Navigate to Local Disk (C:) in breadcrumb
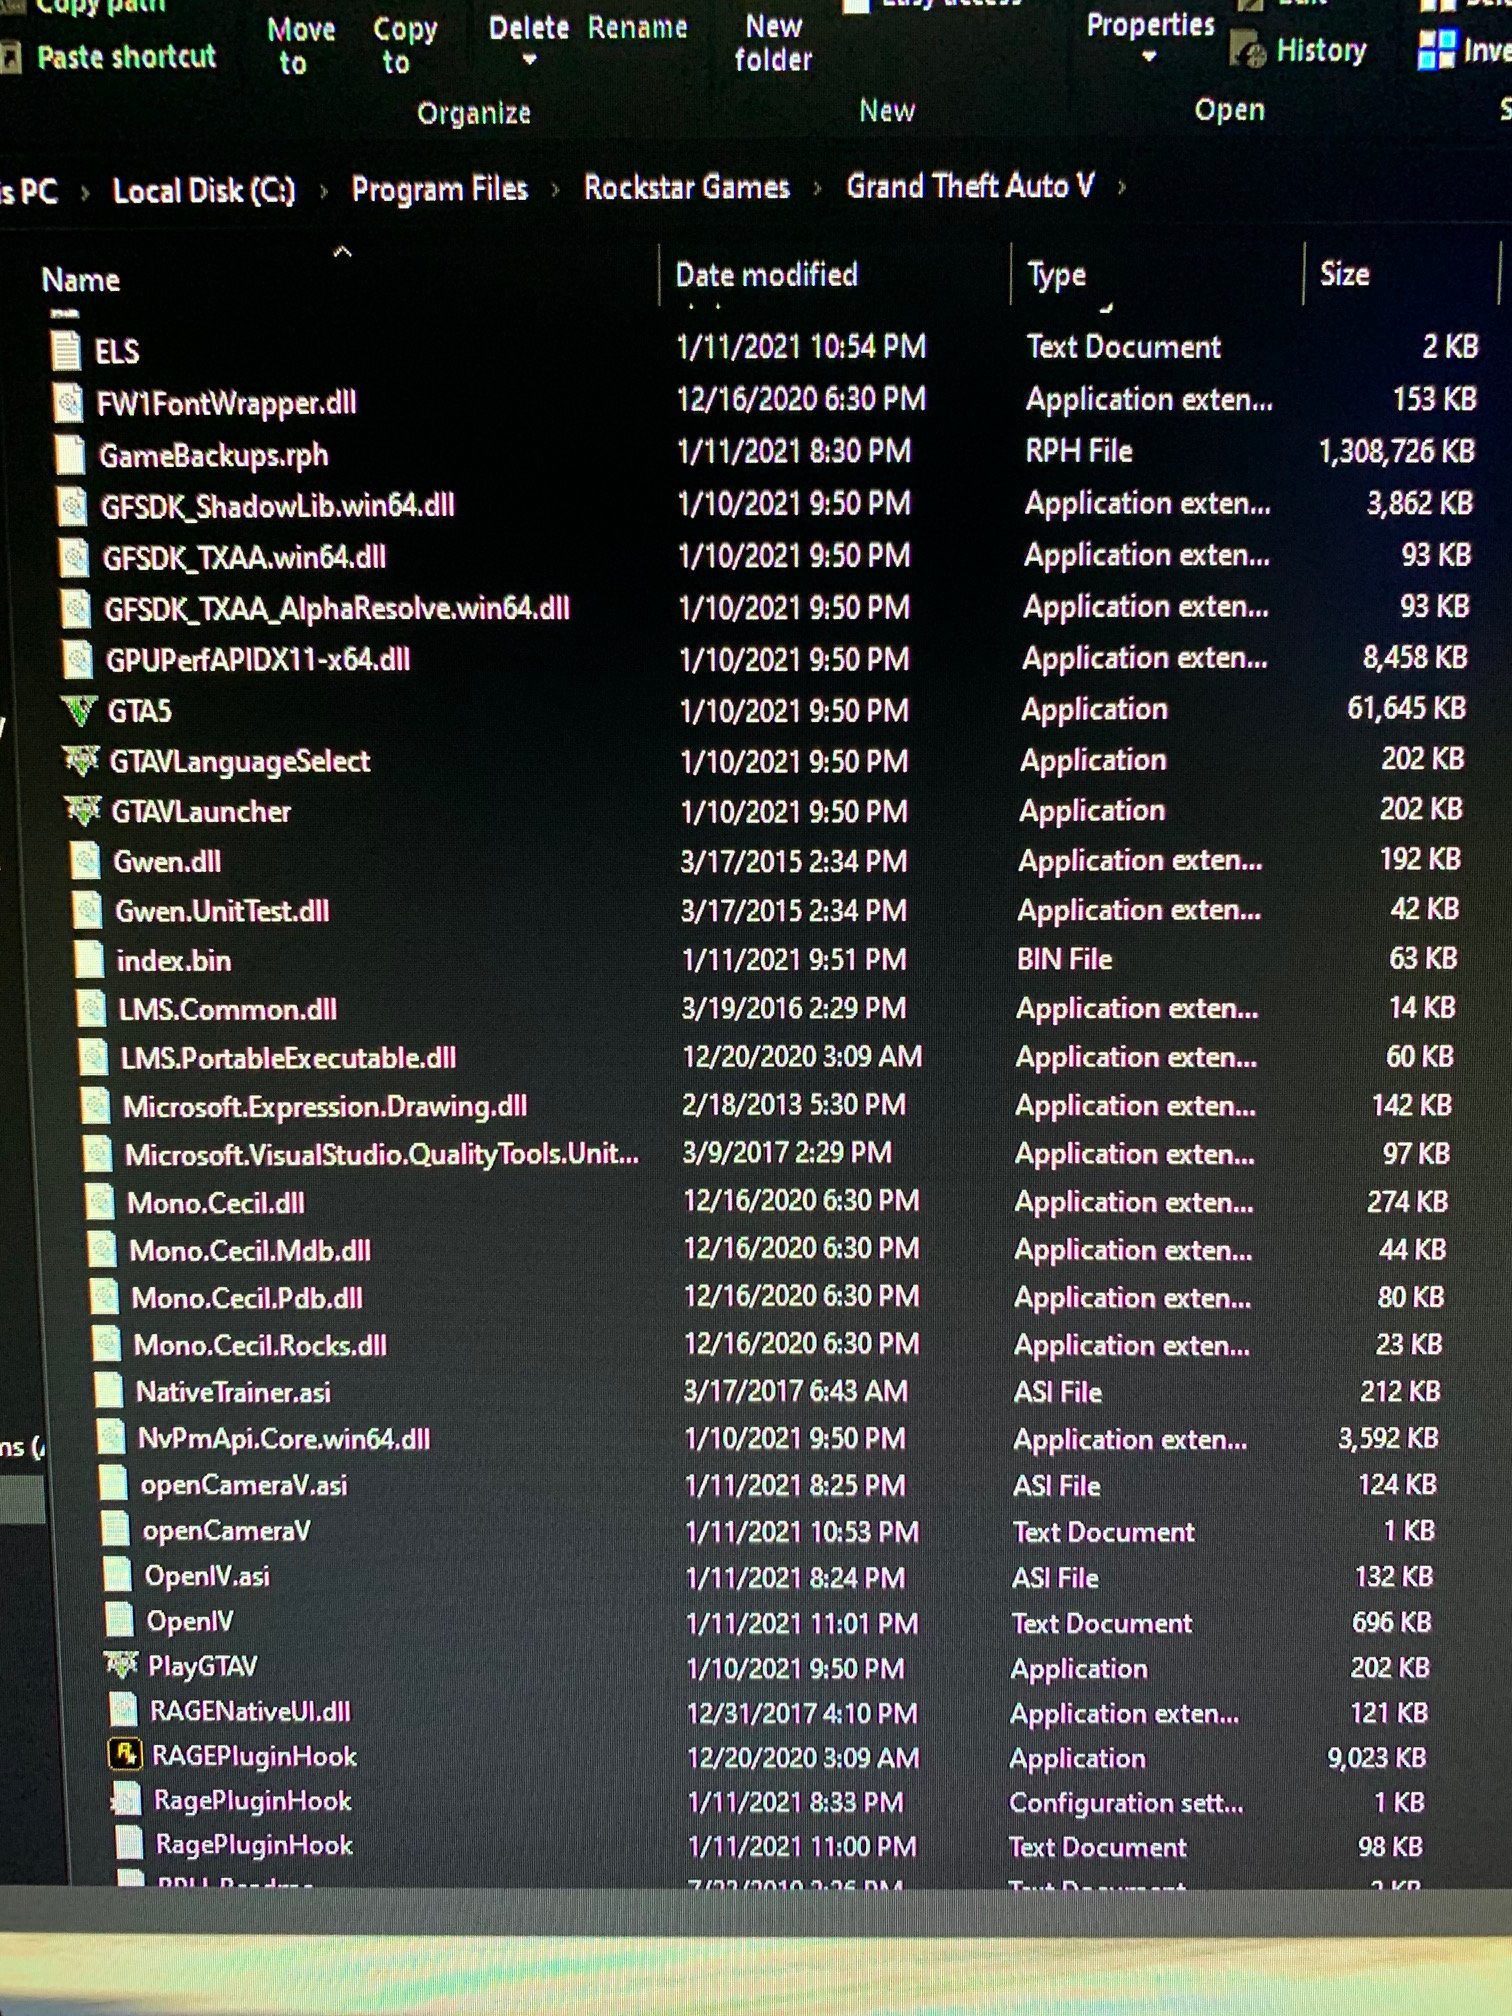The width and height of the screenshot is (1512, 2016). click(x=204, y=190)
